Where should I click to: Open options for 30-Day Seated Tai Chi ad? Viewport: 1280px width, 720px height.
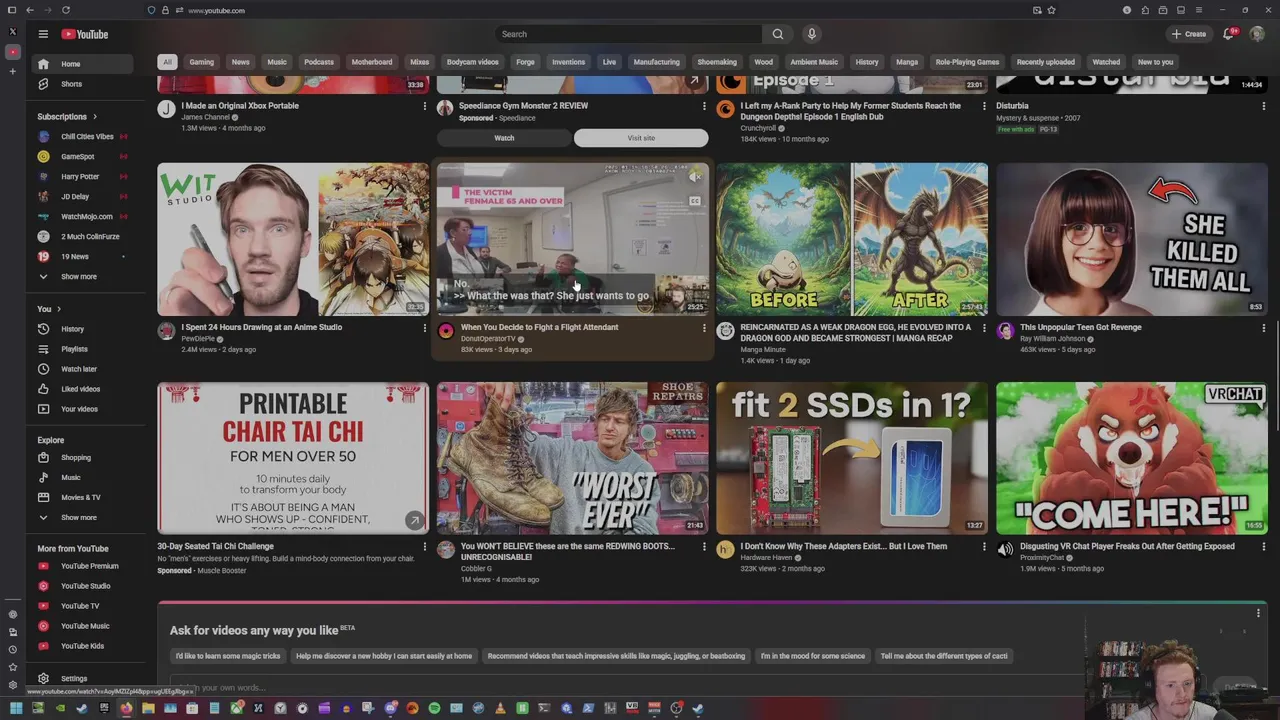tap(424, 547)
